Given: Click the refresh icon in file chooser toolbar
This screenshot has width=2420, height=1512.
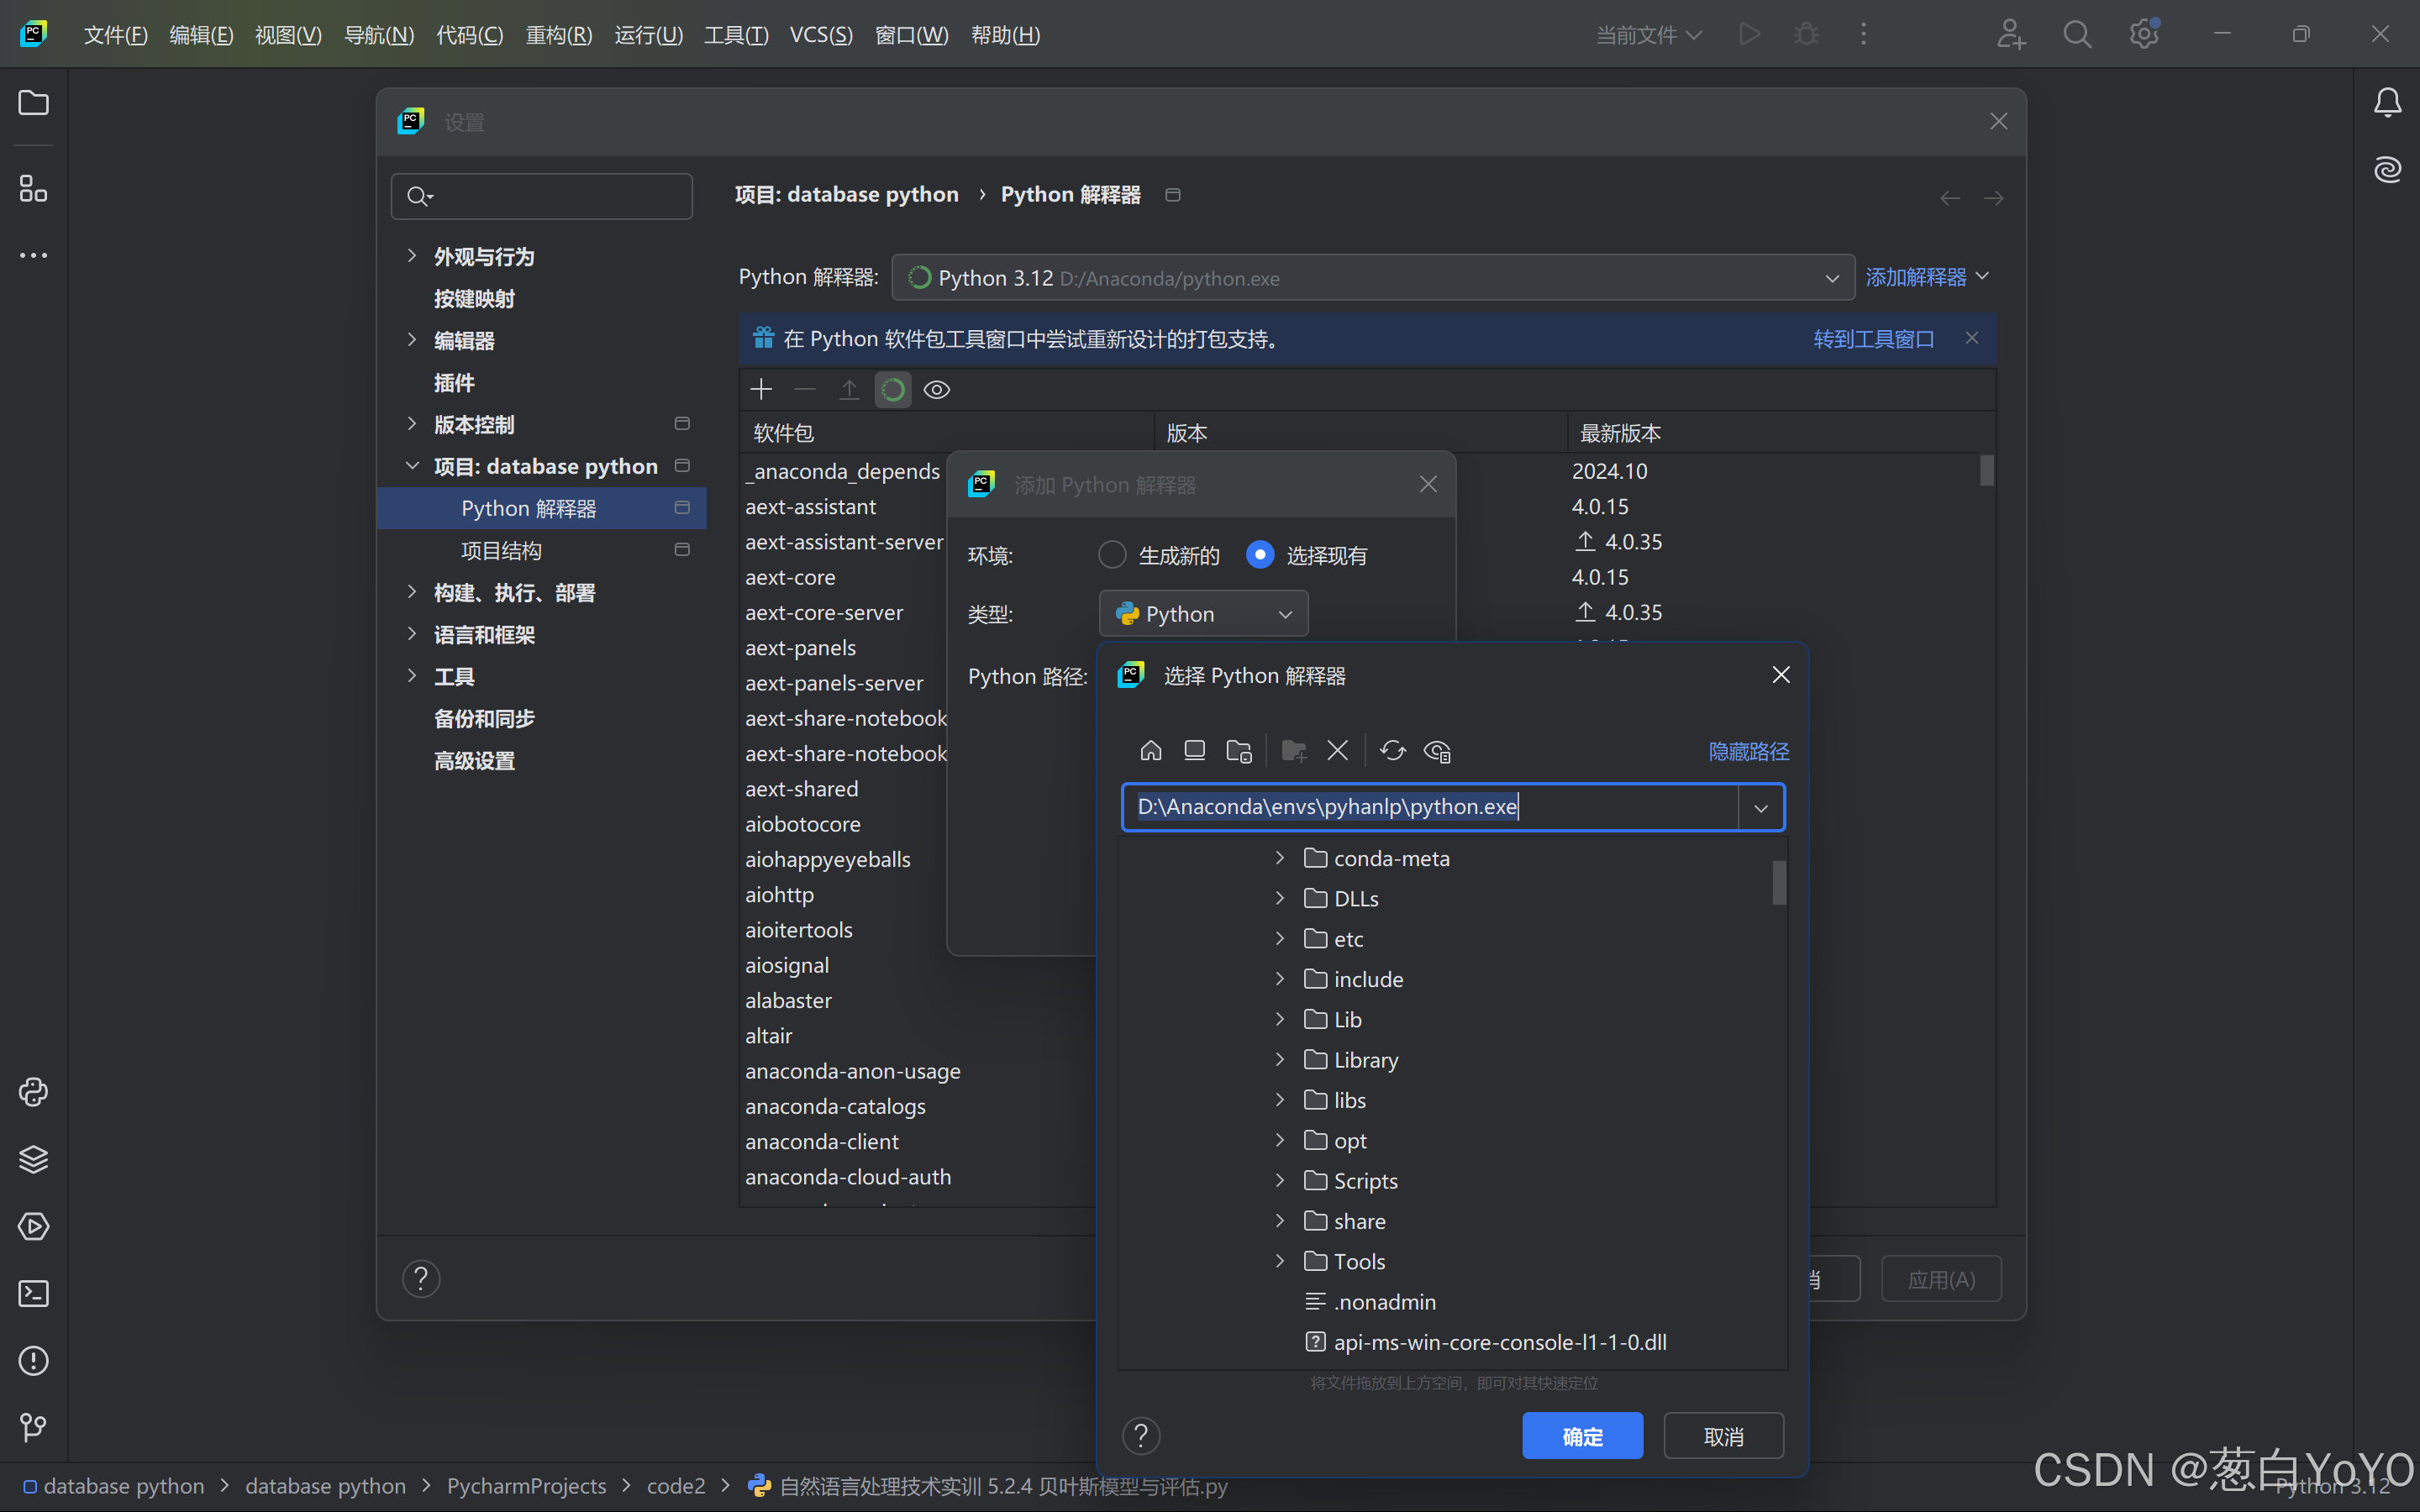Looking at the screenshot, I should 1392,750.
